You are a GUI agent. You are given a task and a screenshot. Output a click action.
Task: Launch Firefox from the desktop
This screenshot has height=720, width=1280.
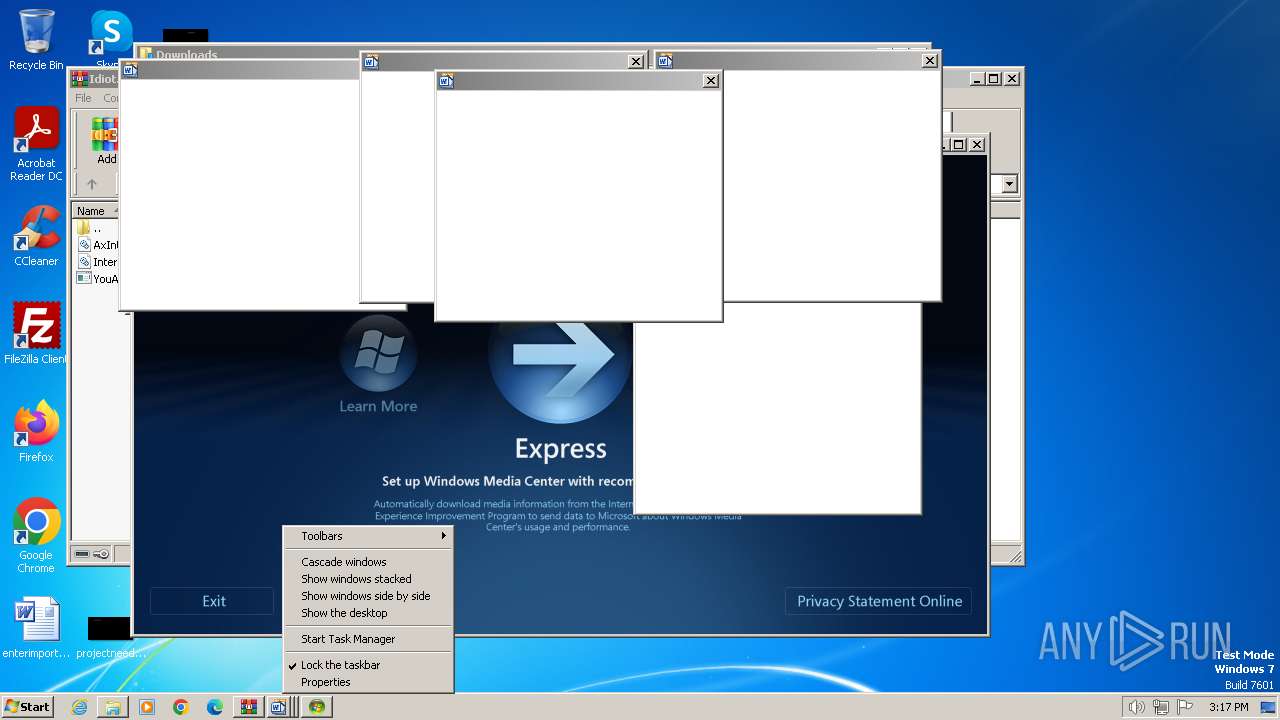(x=36, y=431)
